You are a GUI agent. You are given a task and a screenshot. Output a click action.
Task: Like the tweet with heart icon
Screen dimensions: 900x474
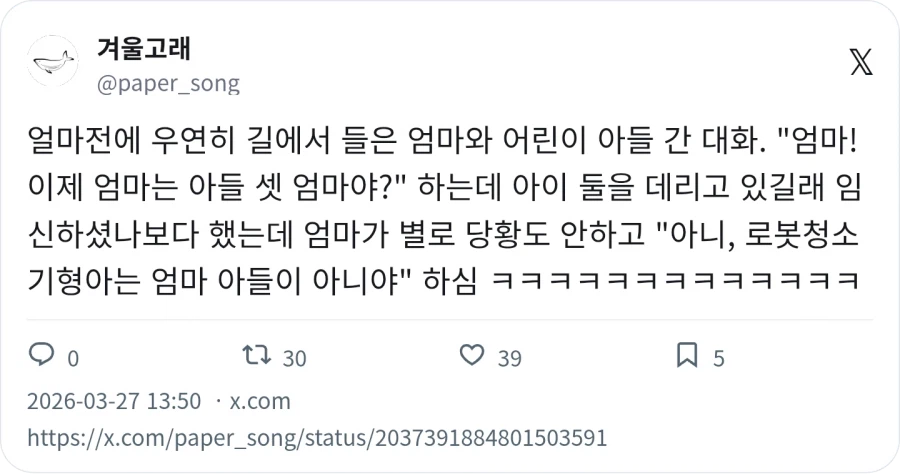pyautogui.click(x=472, y=355)
